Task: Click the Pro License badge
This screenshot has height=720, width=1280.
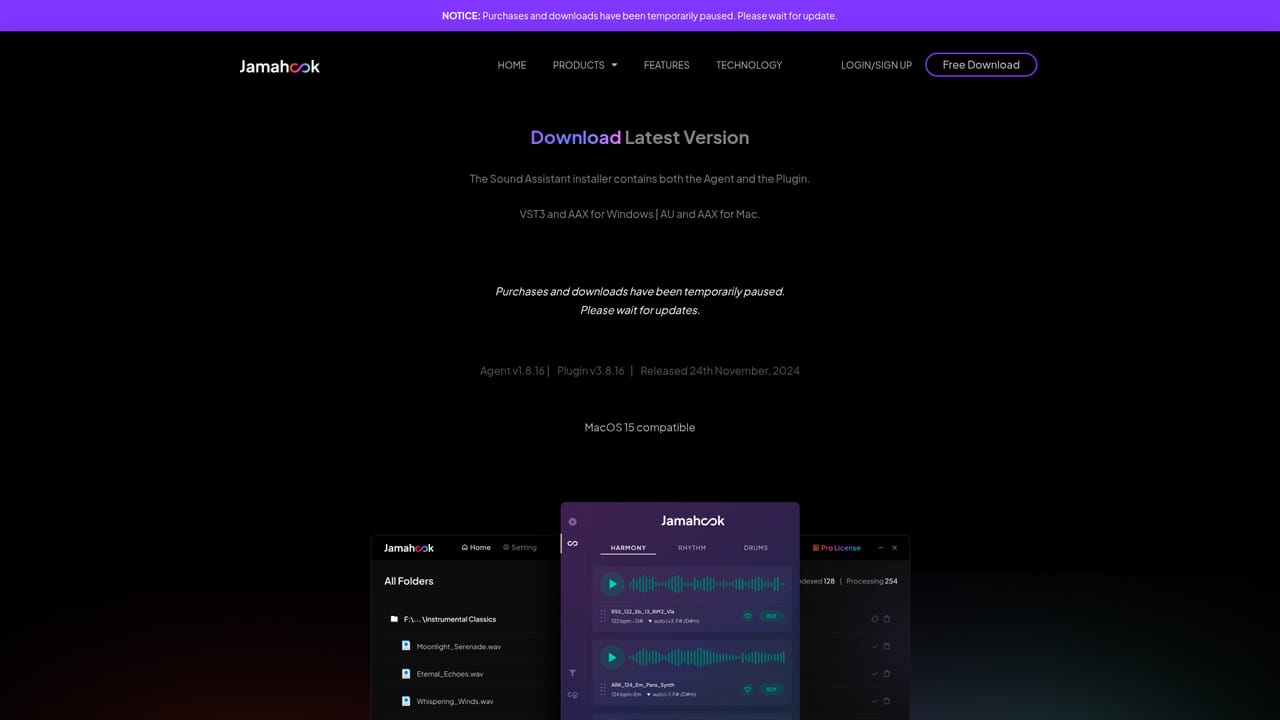Action: coord(836,548)
